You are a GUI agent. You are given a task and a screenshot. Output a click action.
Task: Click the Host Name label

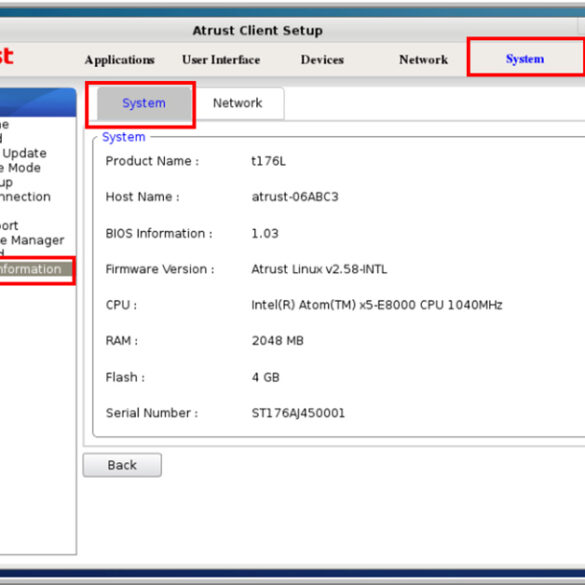(x=143, y=197)
